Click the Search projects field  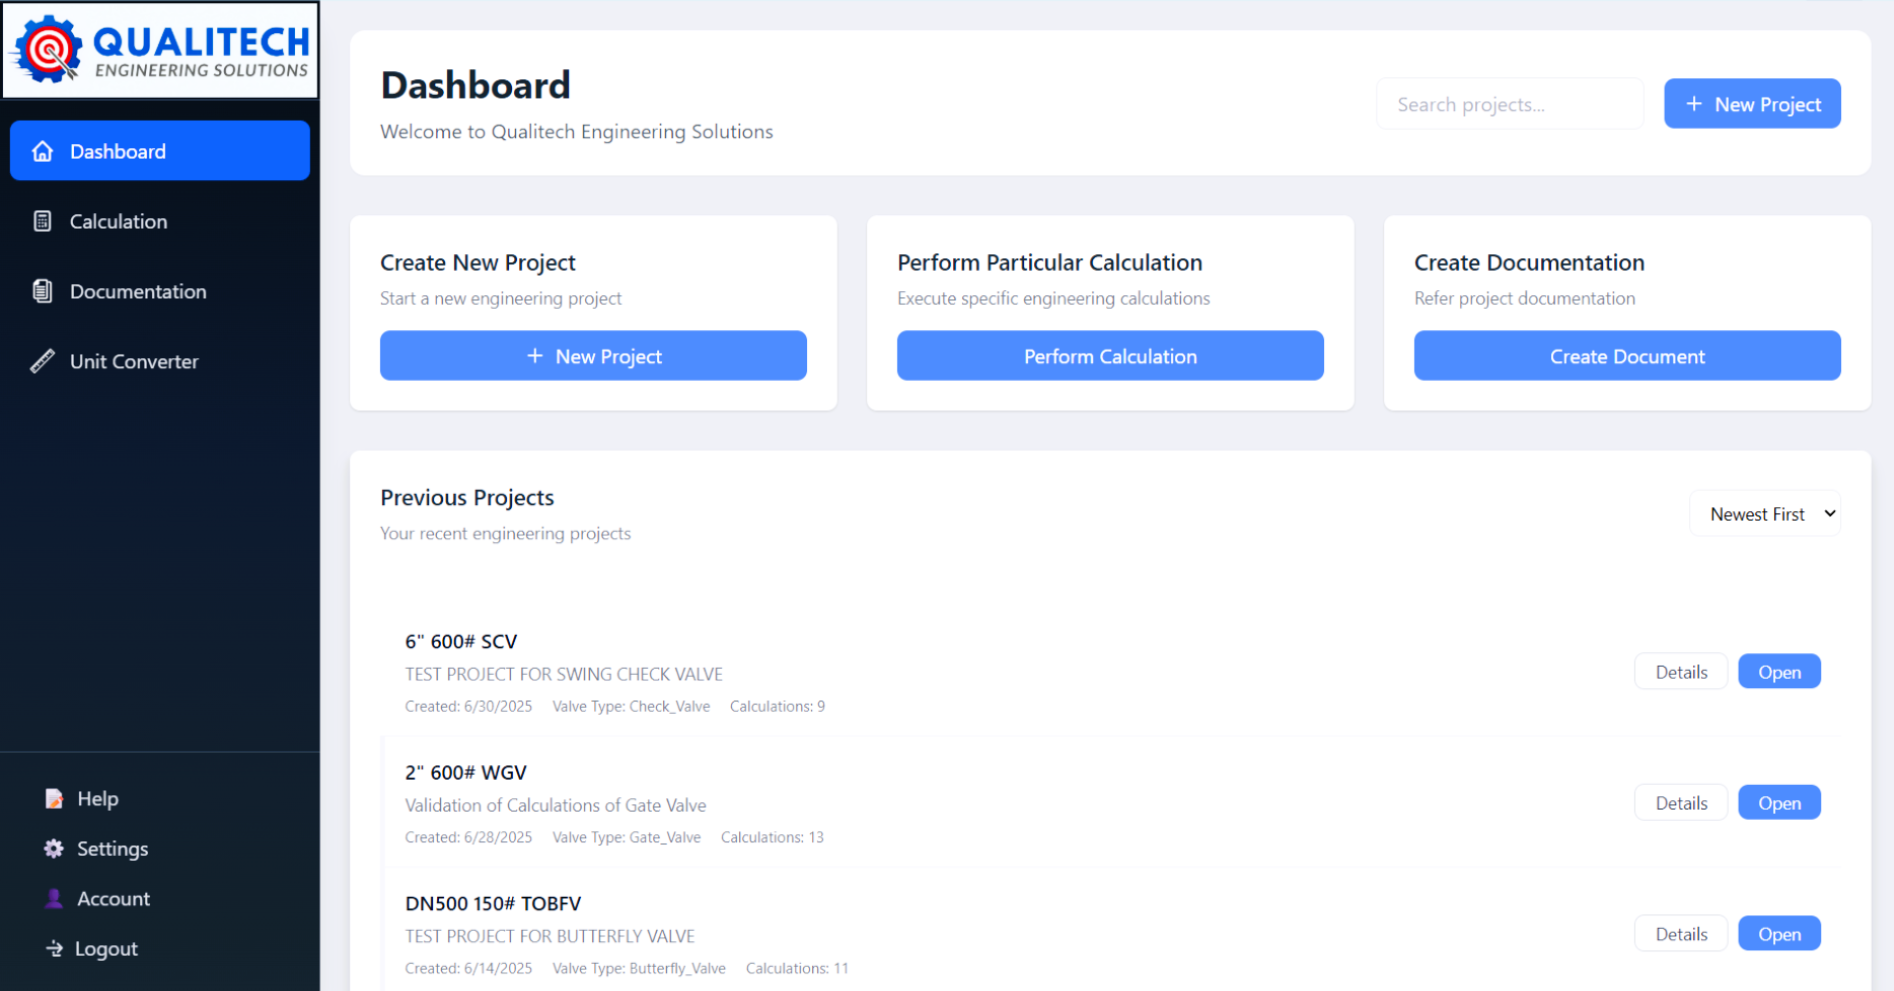1510,103
